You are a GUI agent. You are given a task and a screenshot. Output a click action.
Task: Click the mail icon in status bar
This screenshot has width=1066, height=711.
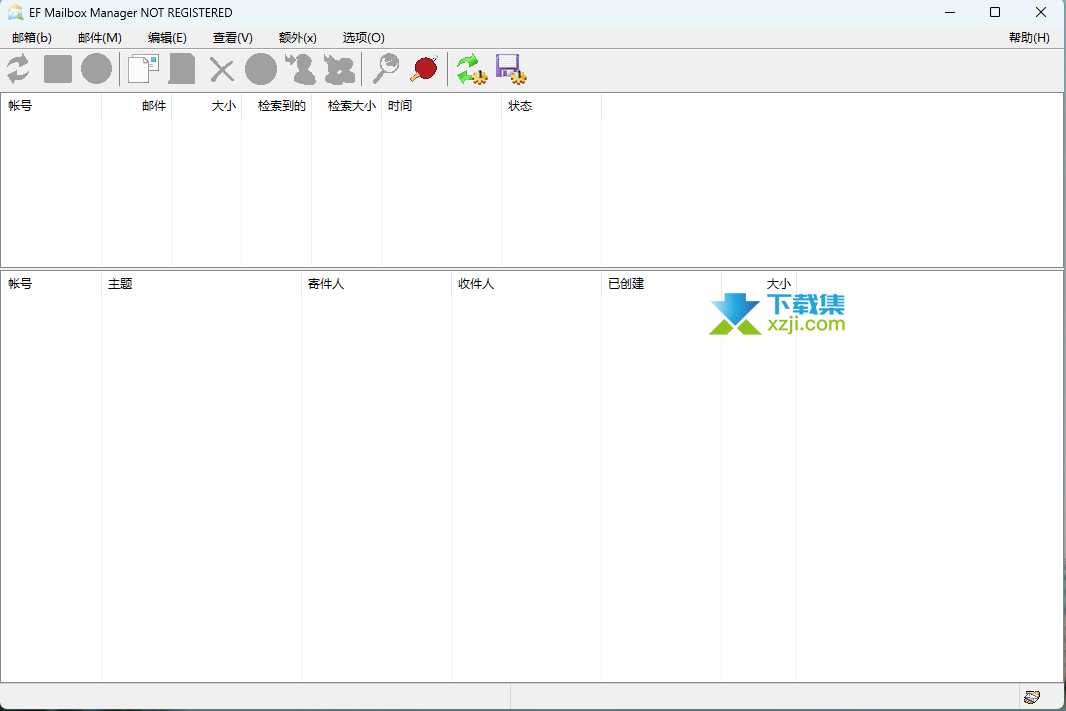(x=1032, y=696)
